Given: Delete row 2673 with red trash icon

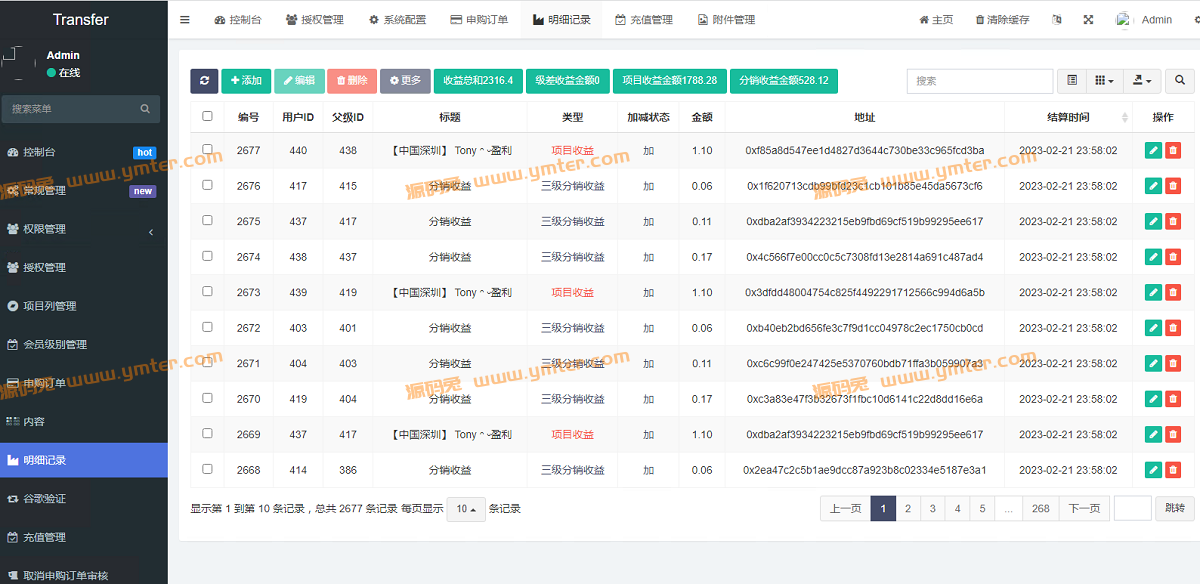Looking at the screenshot, I should pos(1173,292).
